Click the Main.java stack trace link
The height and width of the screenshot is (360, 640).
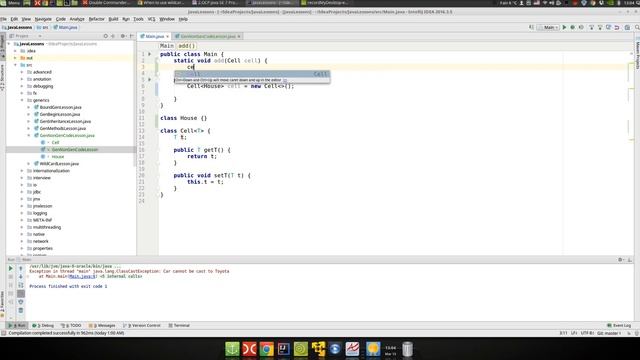point(82,276)
